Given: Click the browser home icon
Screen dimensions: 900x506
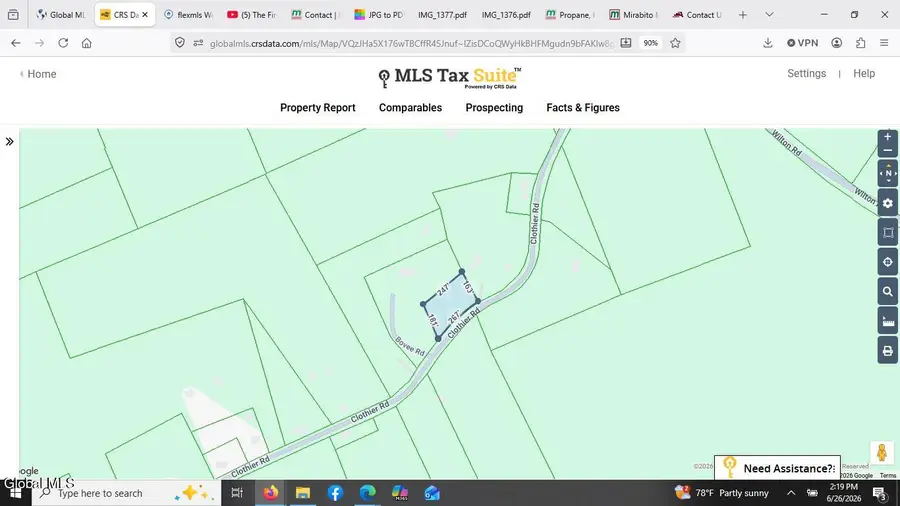Looking at the screenshot, I should tap(87, 43).
